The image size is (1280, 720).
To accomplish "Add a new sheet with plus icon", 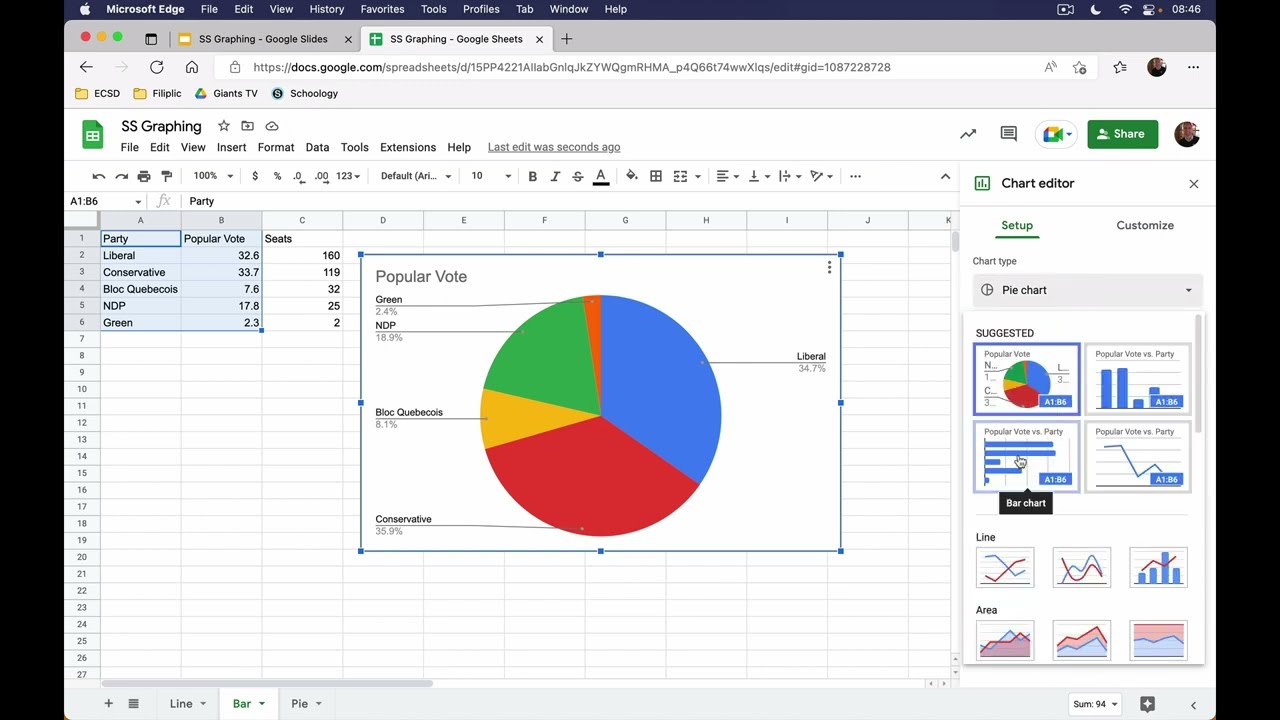I will coord(109,704).
